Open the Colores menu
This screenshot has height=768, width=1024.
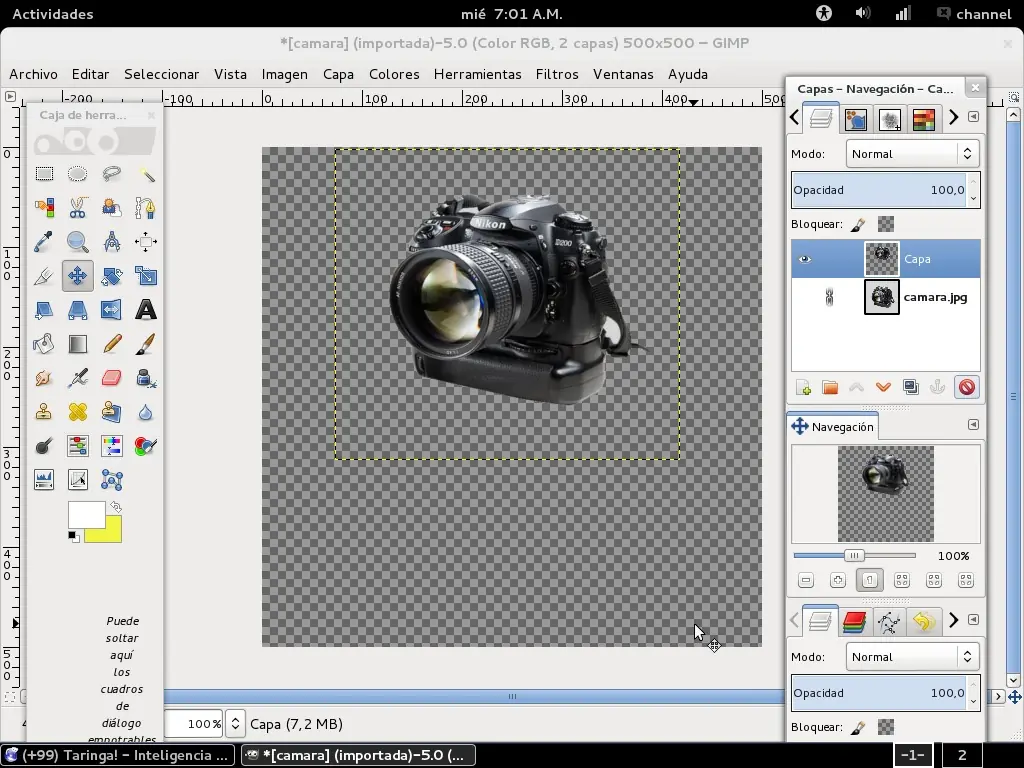394,74
